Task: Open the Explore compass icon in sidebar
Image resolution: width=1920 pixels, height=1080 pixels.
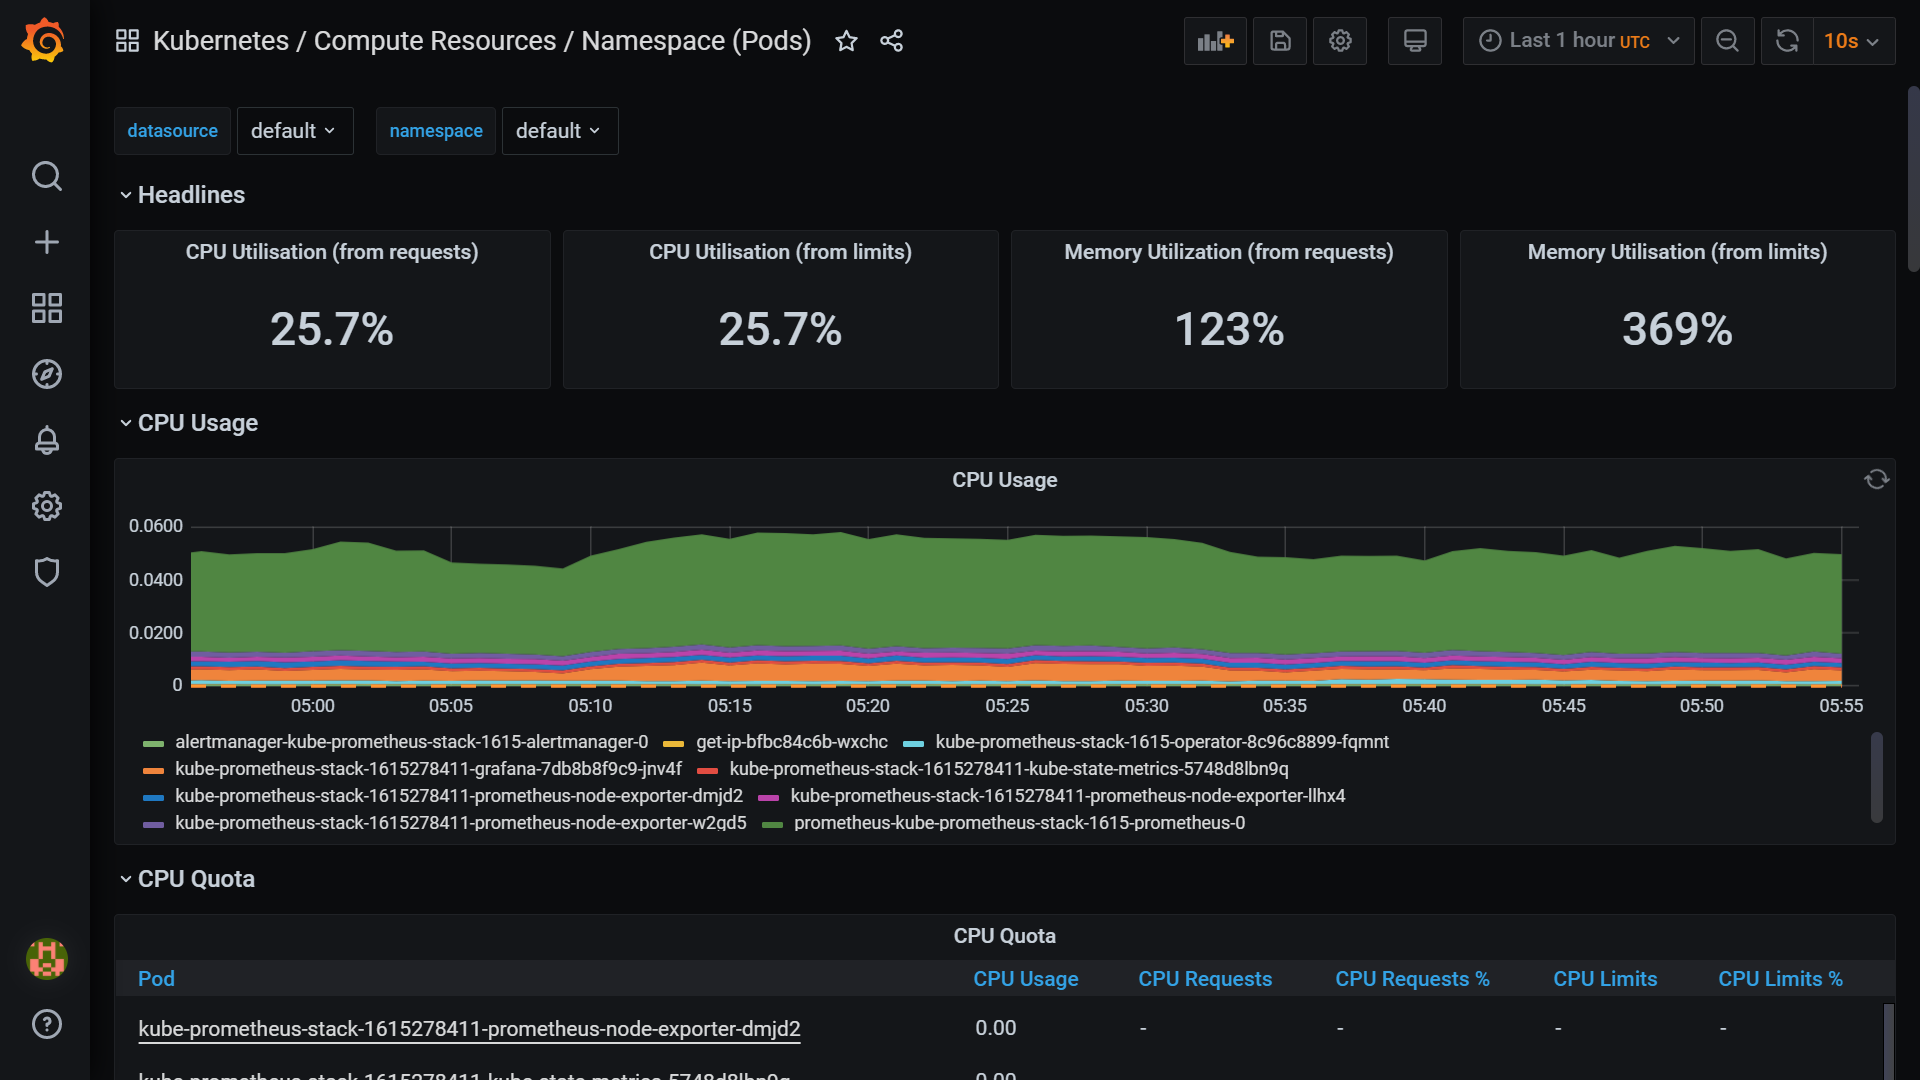Action: [47, 374]
